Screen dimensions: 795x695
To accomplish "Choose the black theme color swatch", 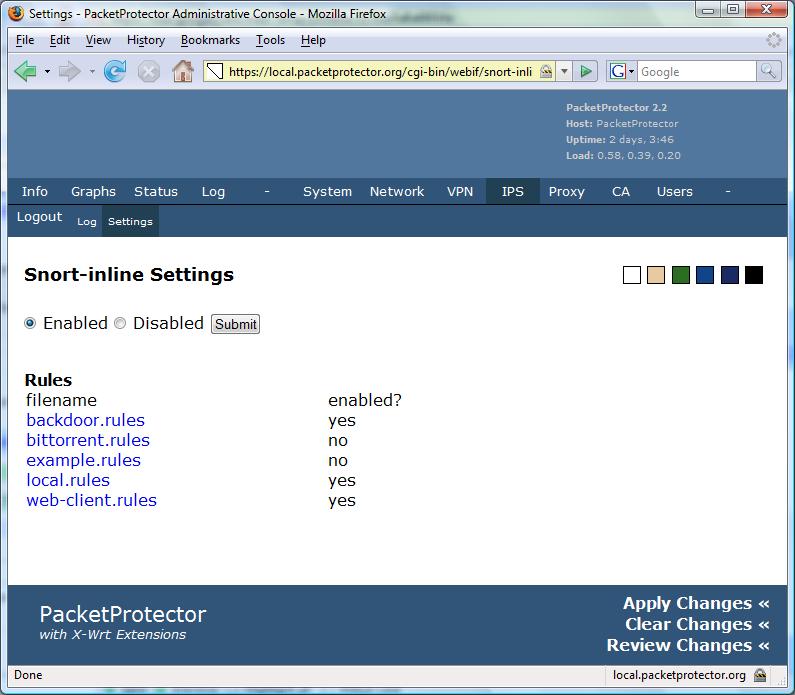I will tap(754, 275).
